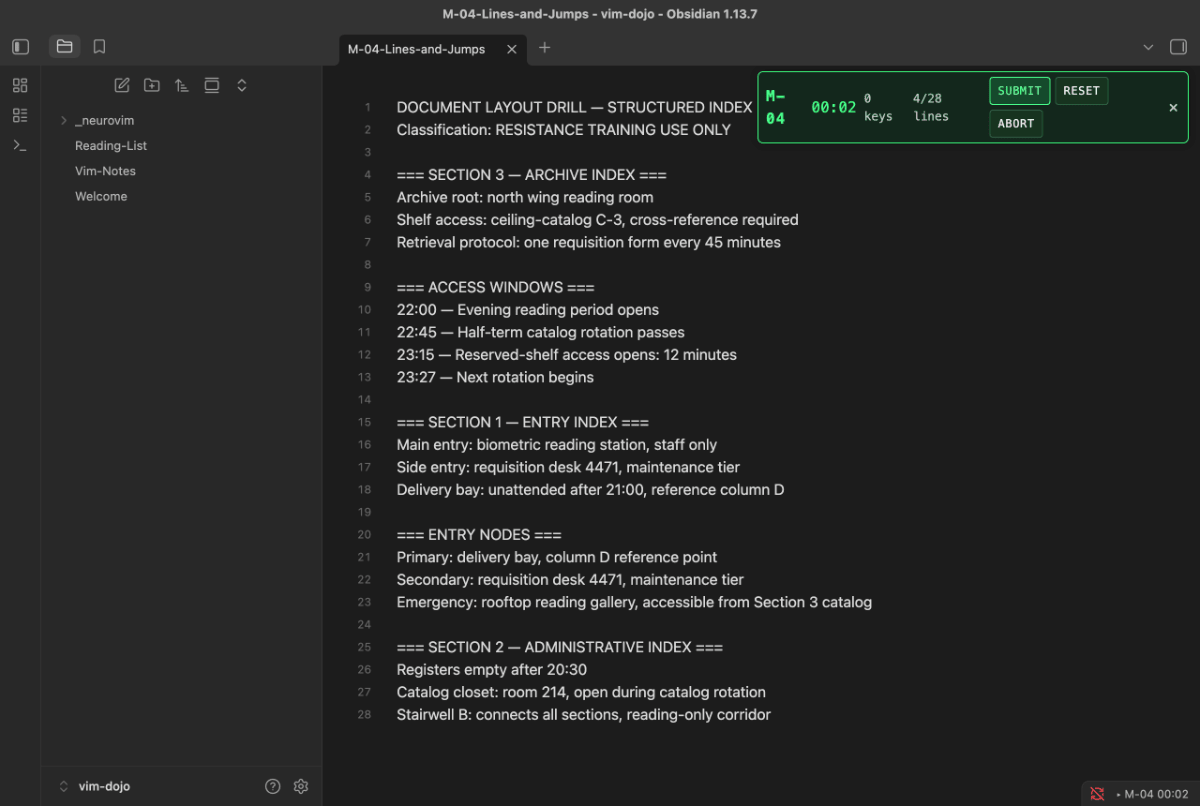Close the M-04-Lines-and-Jumps tab
The height and width of the screenshot is (806, 1200).
(x=512, y=49)
